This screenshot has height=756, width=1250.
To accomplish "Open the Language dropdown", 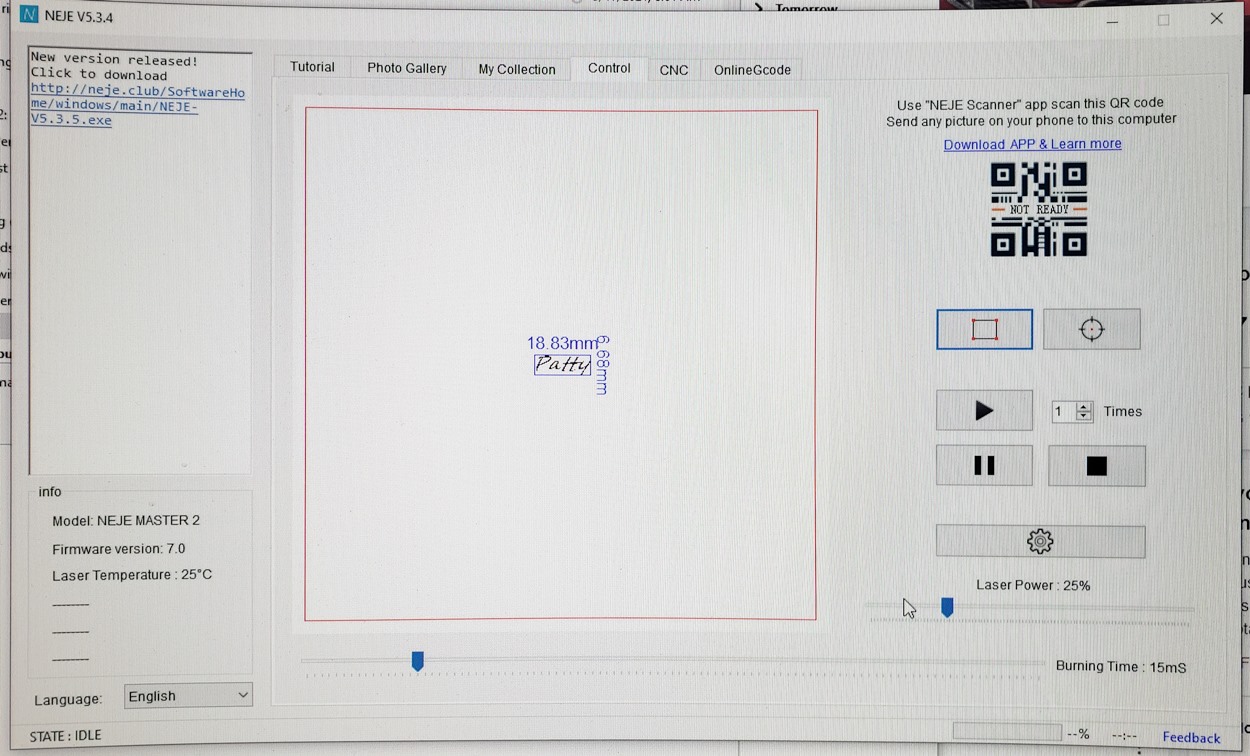I will point(188,696).
